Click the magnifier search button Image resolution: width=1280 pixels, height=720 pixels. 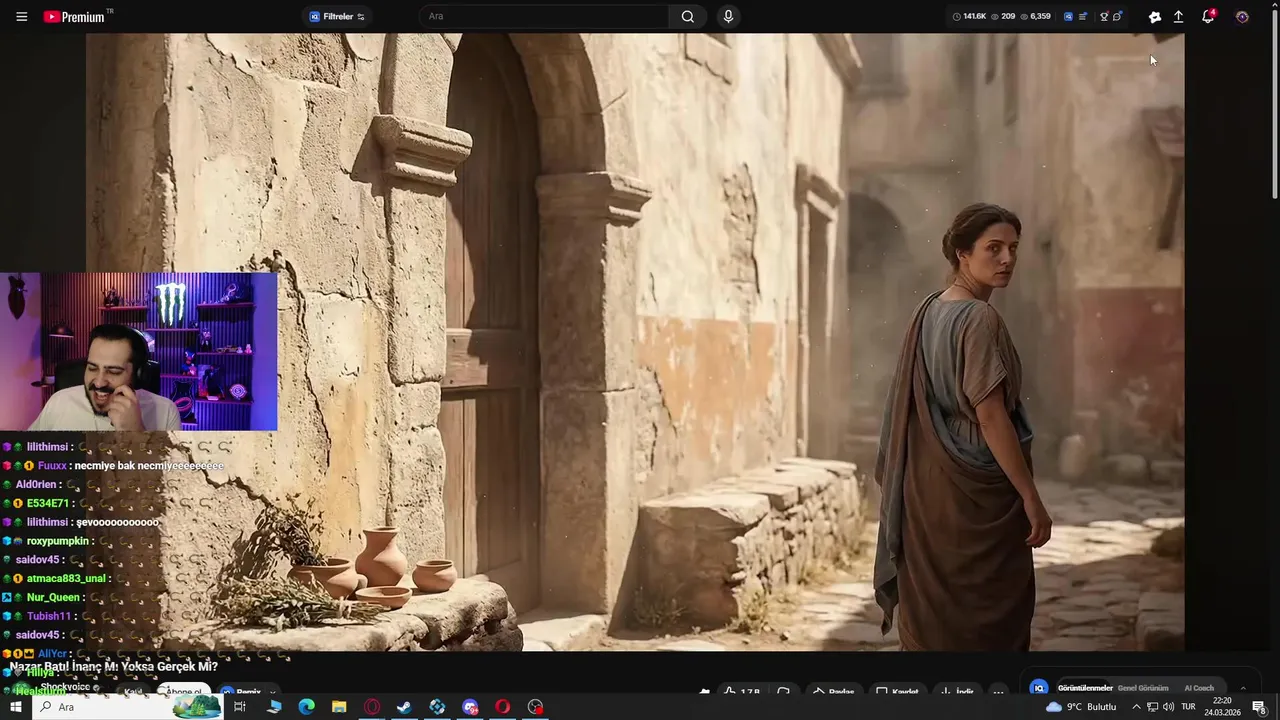point(688,16)
